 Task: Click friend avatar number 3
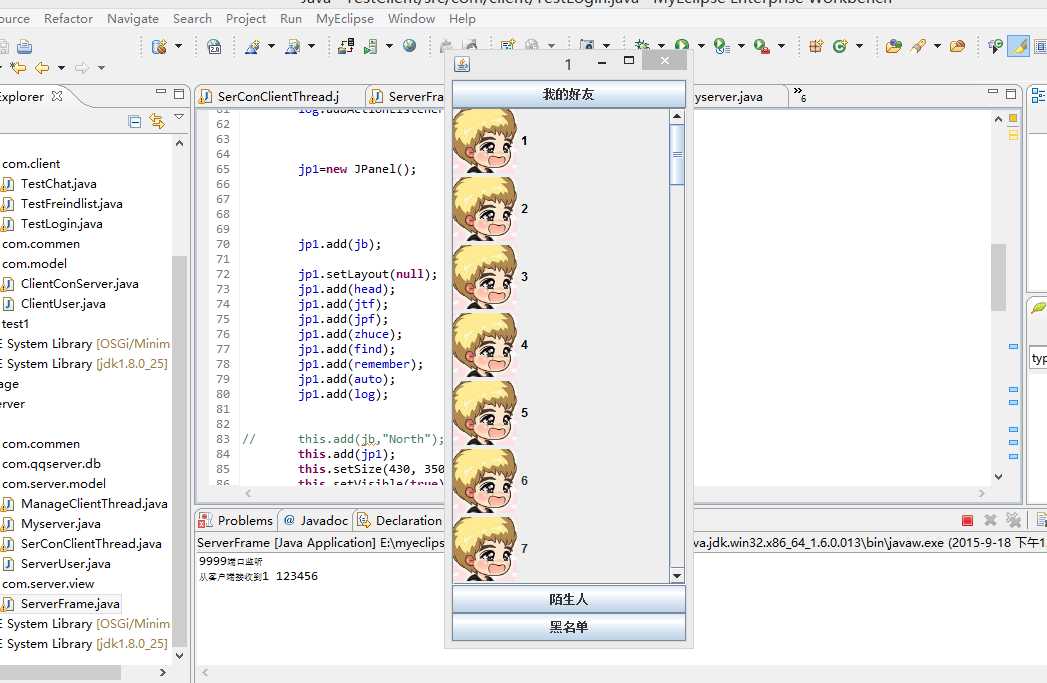(x=484, y=276)
